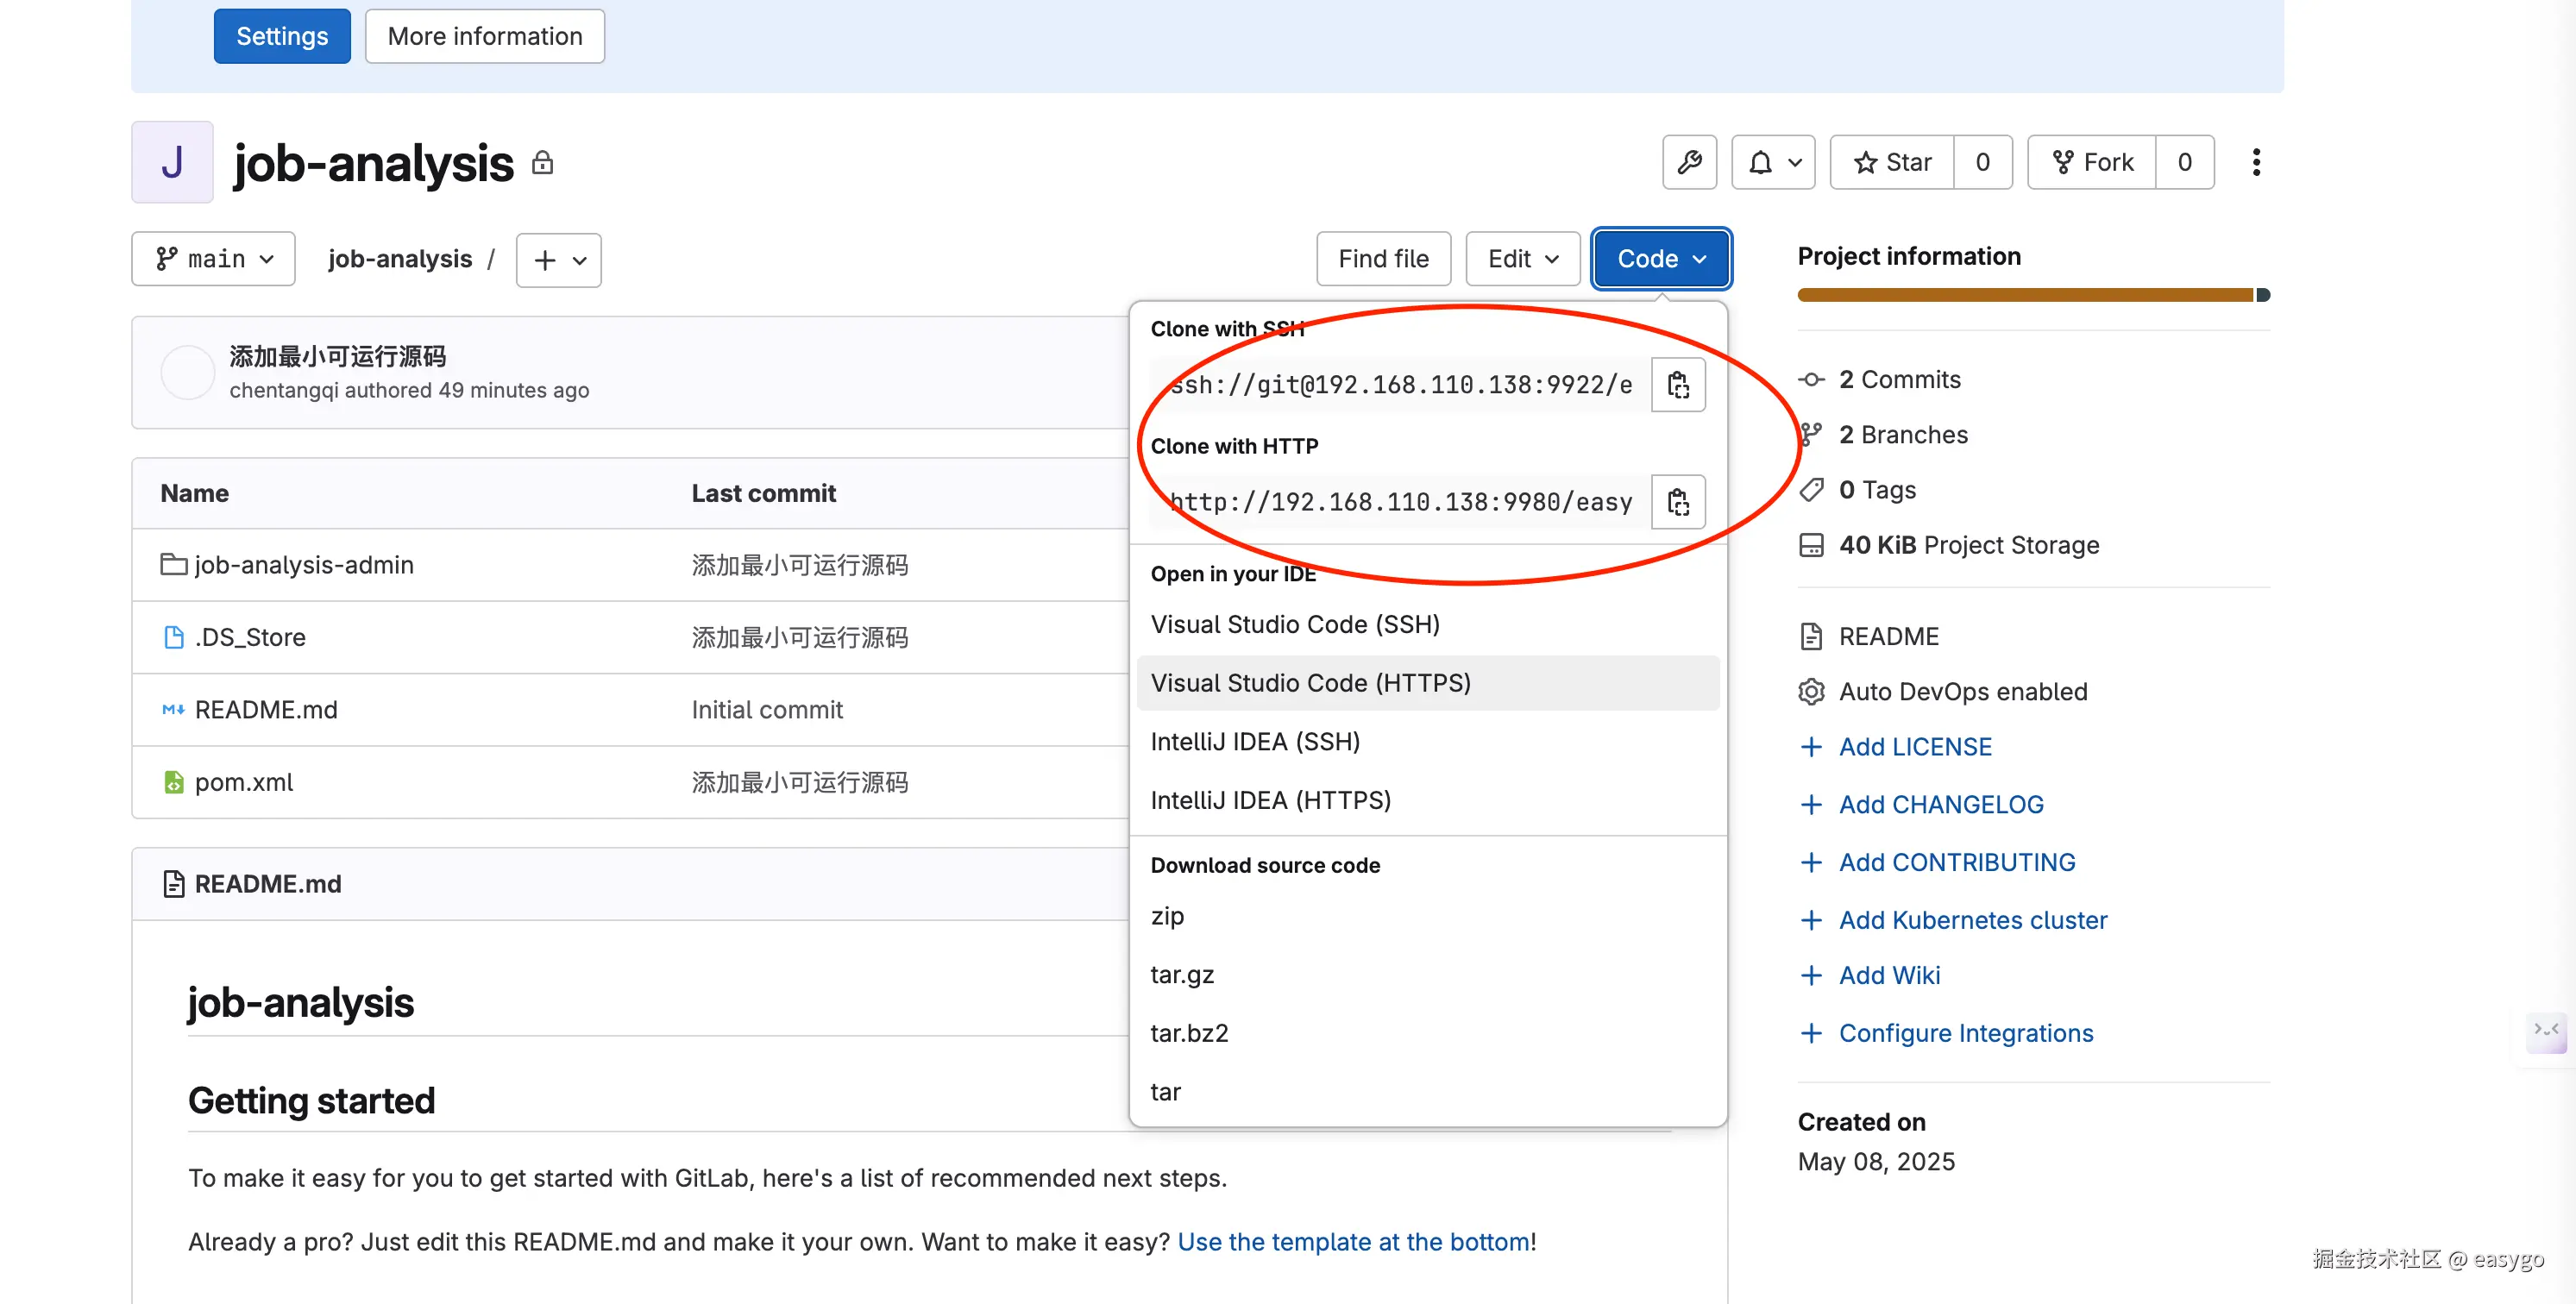
Task: Click the HTTP clone URL field
Action: point(1400,502)
